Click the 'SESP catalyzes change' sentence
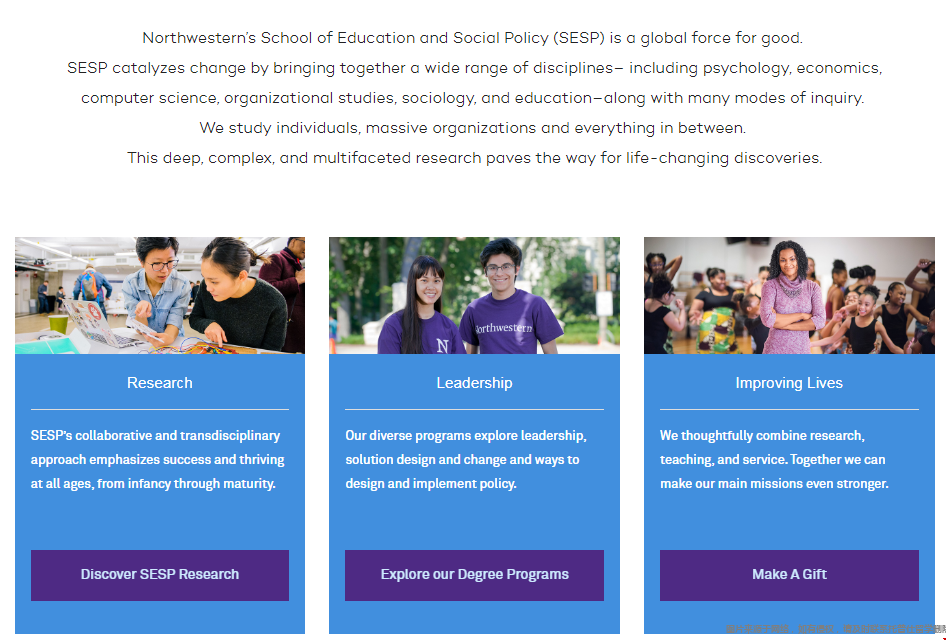 click(x=474, y=69)
